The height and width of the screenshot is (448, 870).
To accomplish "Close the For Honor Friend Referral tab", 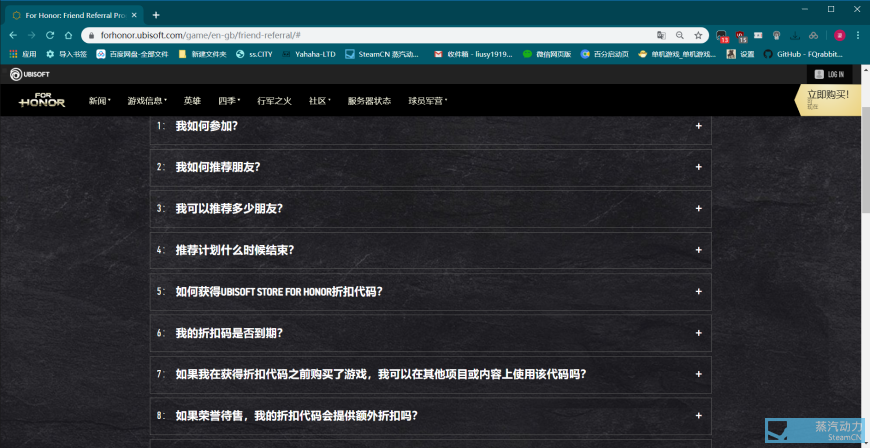I will (134, 15).
